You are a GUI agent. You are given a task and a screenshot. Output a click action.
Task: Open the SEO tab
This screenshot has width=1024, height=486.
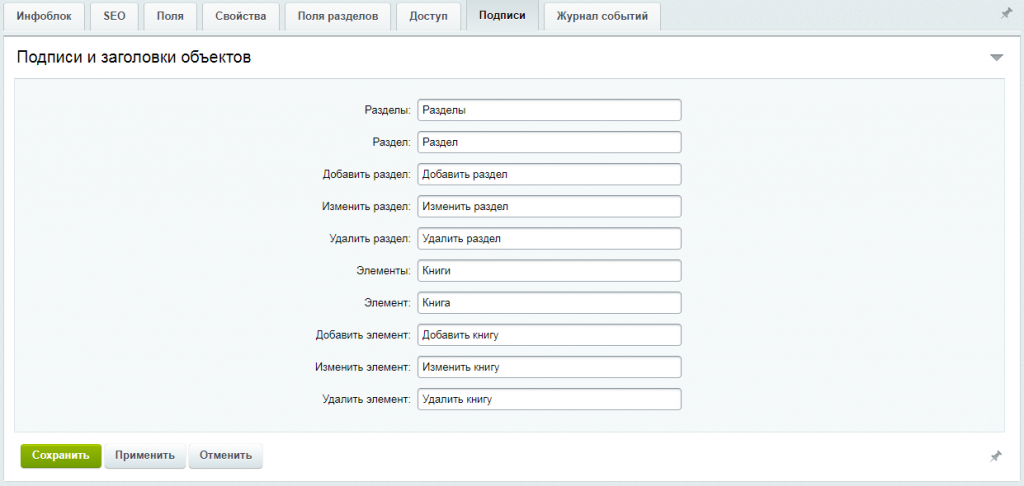tap(114, 16)
